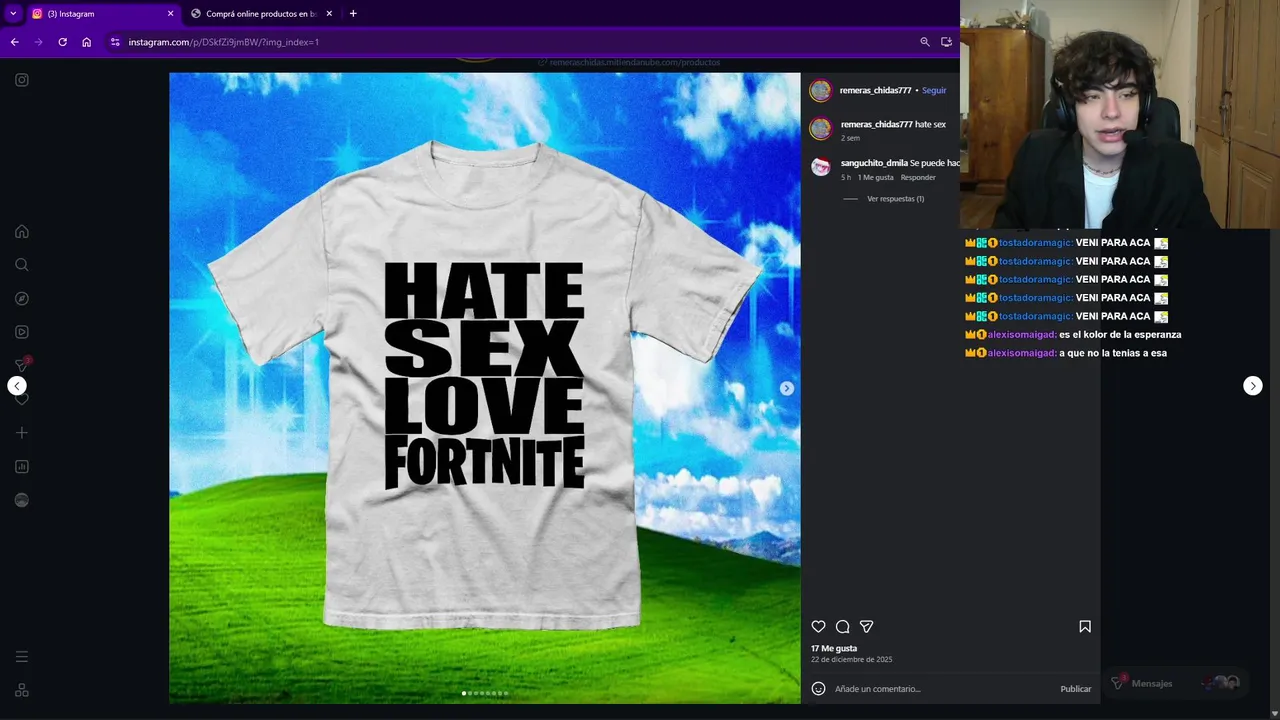Image resolution: width=1280 pixels, height=720 pixels.
Task: Open Instagram Search in sidebar
Action: [x=22, y=265]
